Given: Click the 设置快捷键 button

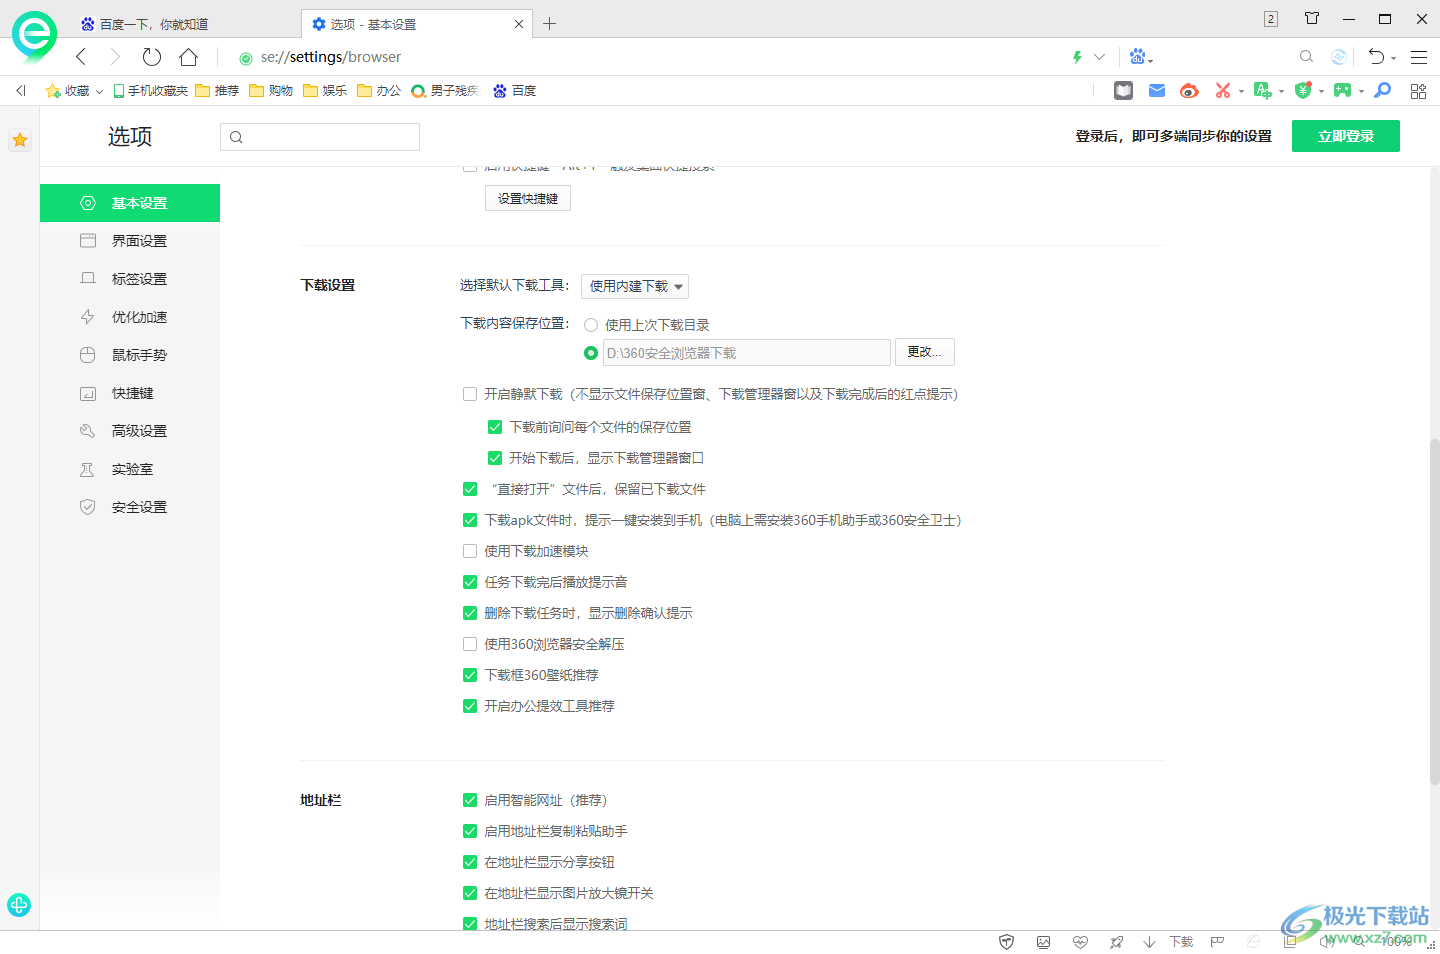Looking at the screenshot, I should click(528, 198).
